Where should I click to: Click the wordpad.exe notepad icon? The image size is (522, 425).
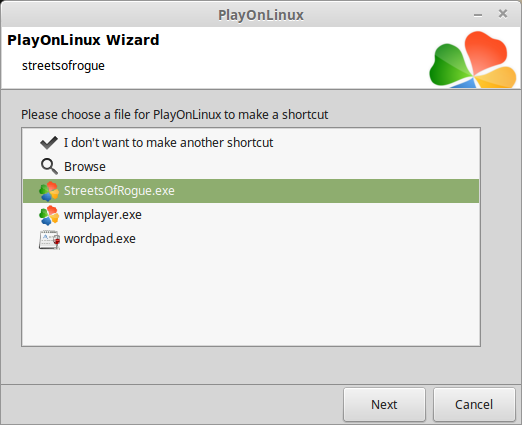tap(49, 239)
